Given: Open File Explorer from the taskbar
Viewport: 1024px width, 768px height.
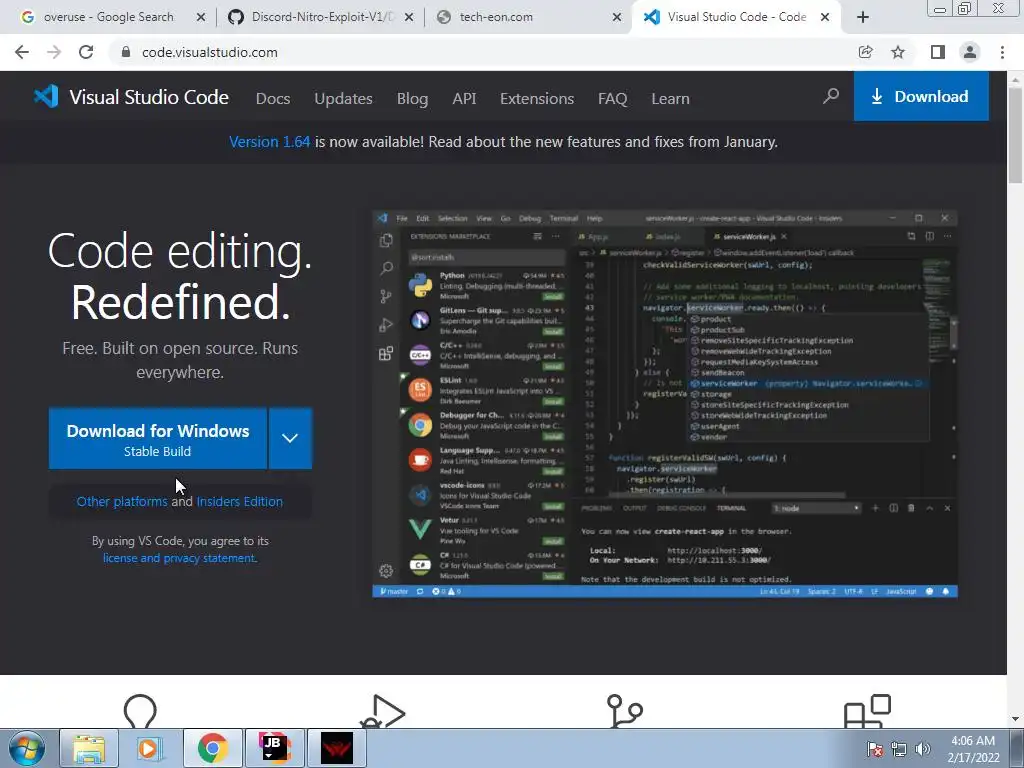Looking at the screenshot, I should (x=89, y=748).
